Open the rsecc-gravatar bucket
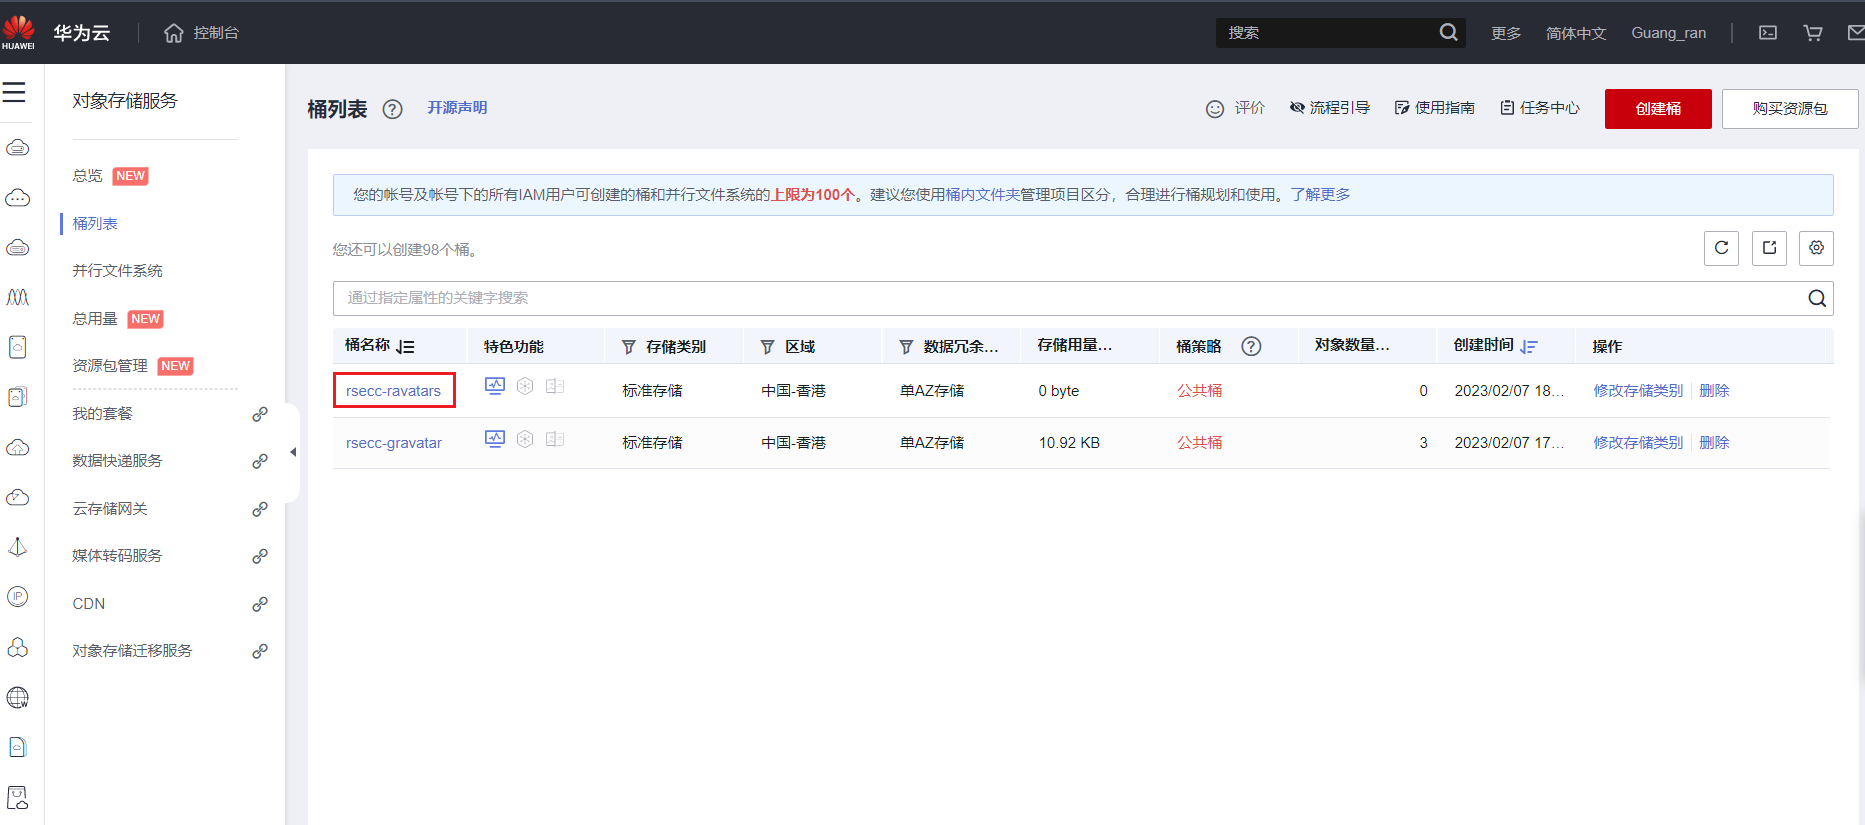The width and height of the screenshot is (1865, 825). tap(394, 443)
